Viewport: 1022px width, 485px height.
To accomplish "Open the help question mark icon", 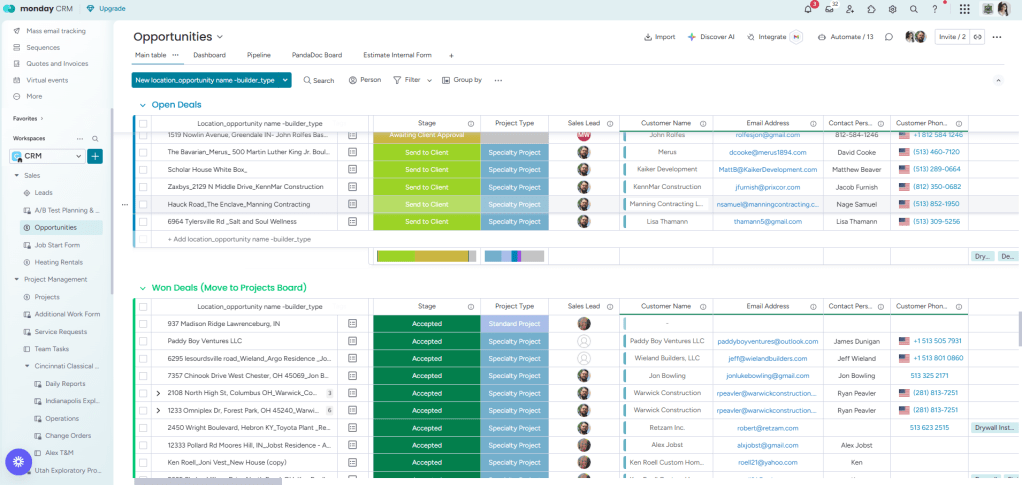I will [935, 9].
